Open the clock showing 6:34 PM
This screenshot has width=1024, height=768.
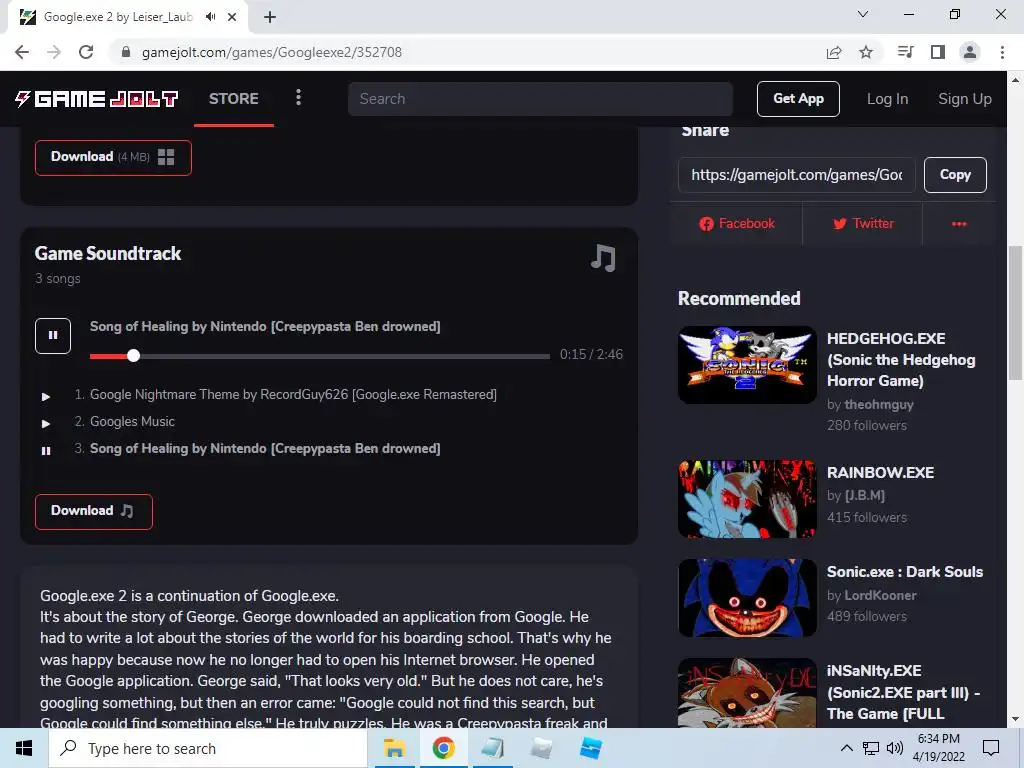point(938,748)
